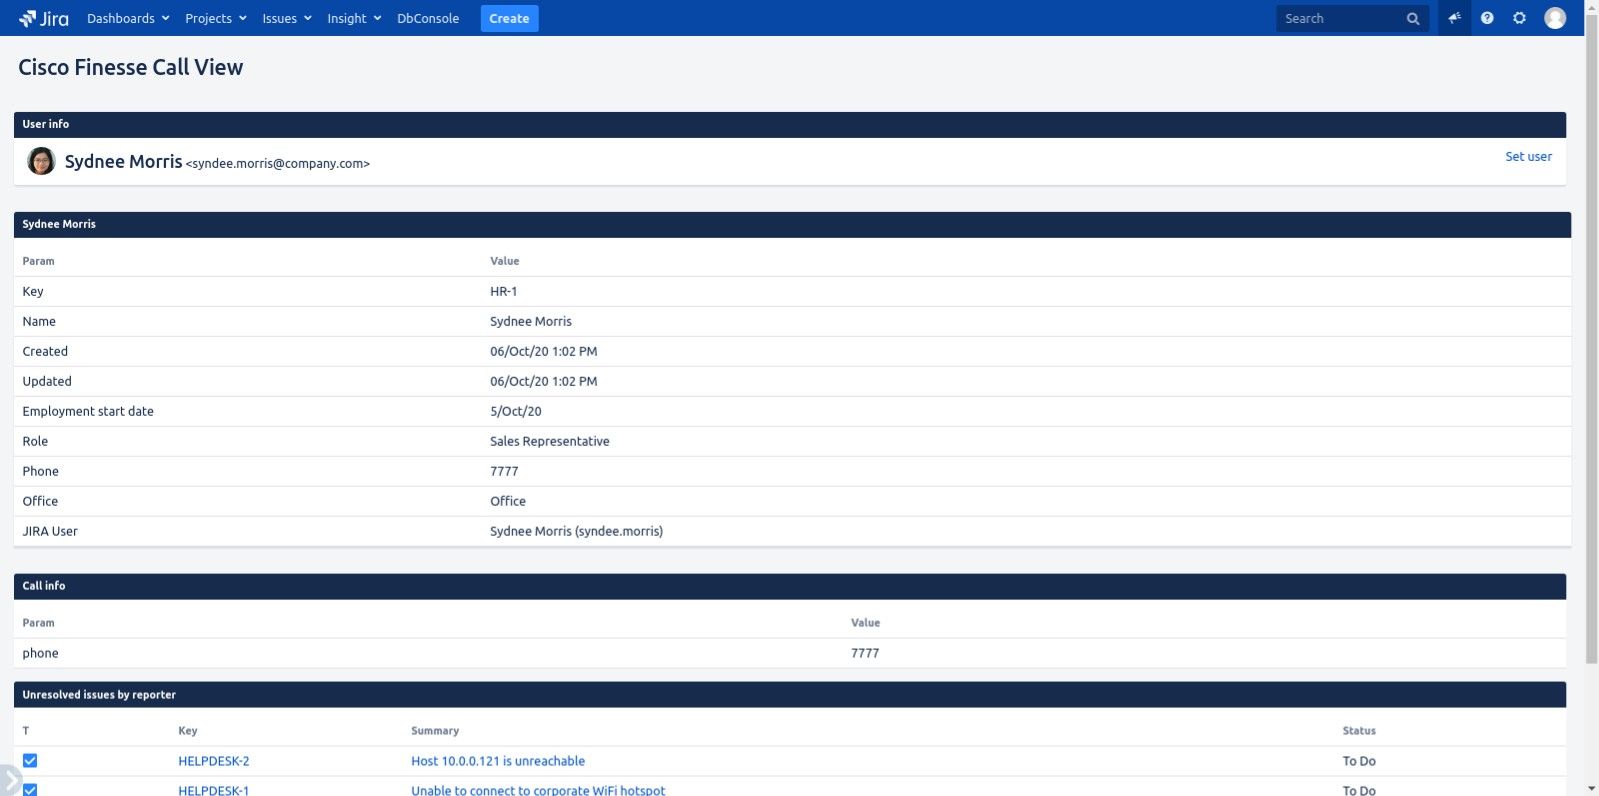Open the feedback megaphone icon
This screenshot has height=796, width=1599.
point(1454,18)
